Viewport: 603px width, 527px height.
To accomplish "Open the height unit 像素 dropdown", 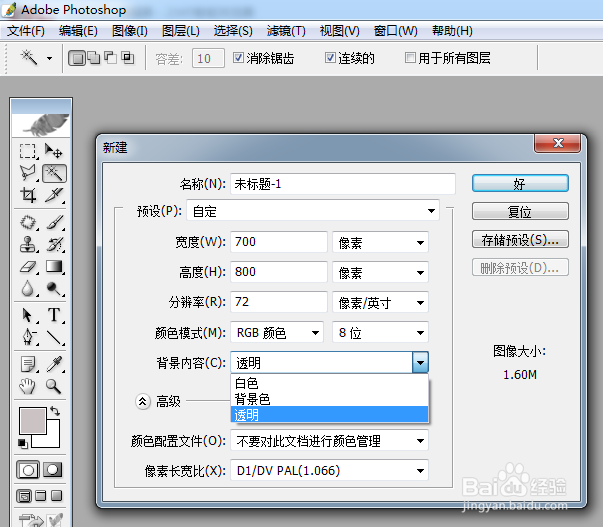I will click(x=380, y=272).
